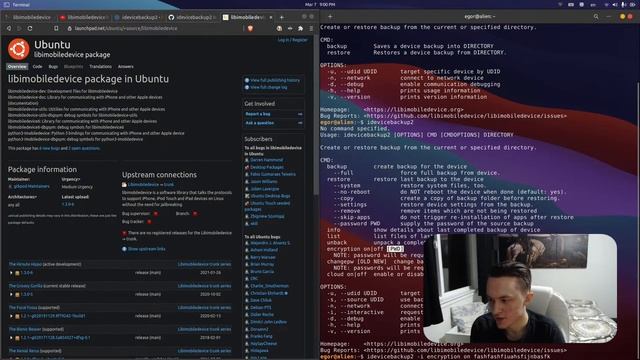This screenshot has height=360, width=640.
Task: Open The Bionic Beaver series link
Action: (25, 329)
